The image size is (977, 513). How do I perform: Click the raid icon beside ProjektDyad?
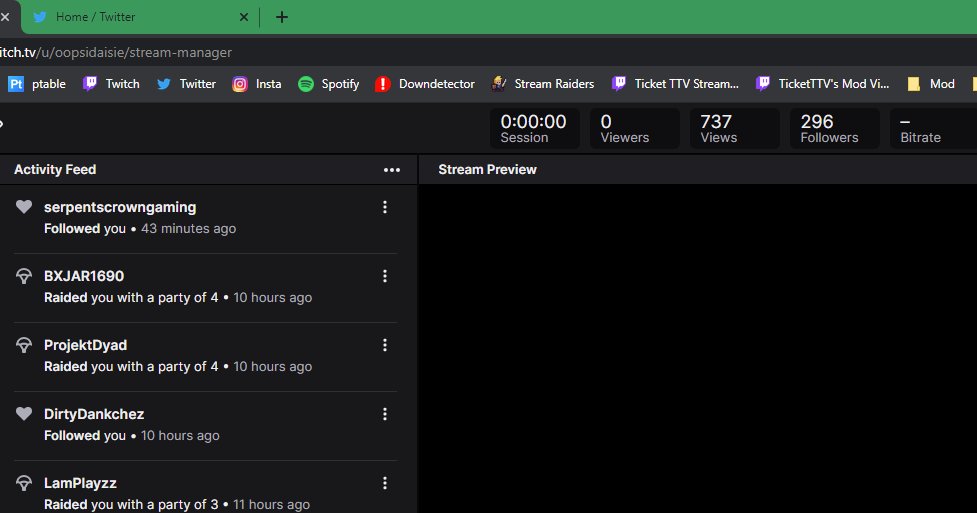24,345
